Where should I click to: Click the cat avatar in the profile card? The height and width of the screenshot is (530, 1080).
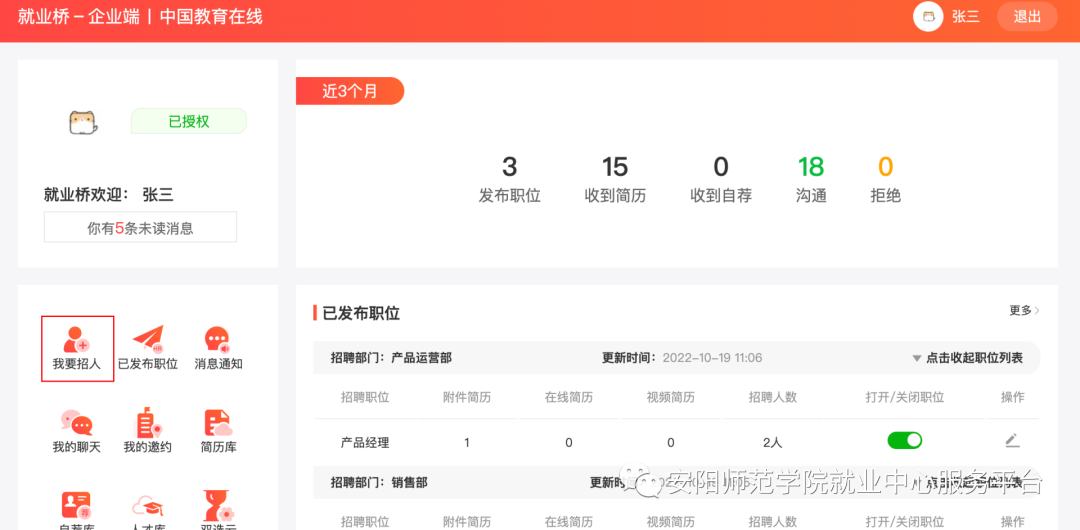pos(83,123)
